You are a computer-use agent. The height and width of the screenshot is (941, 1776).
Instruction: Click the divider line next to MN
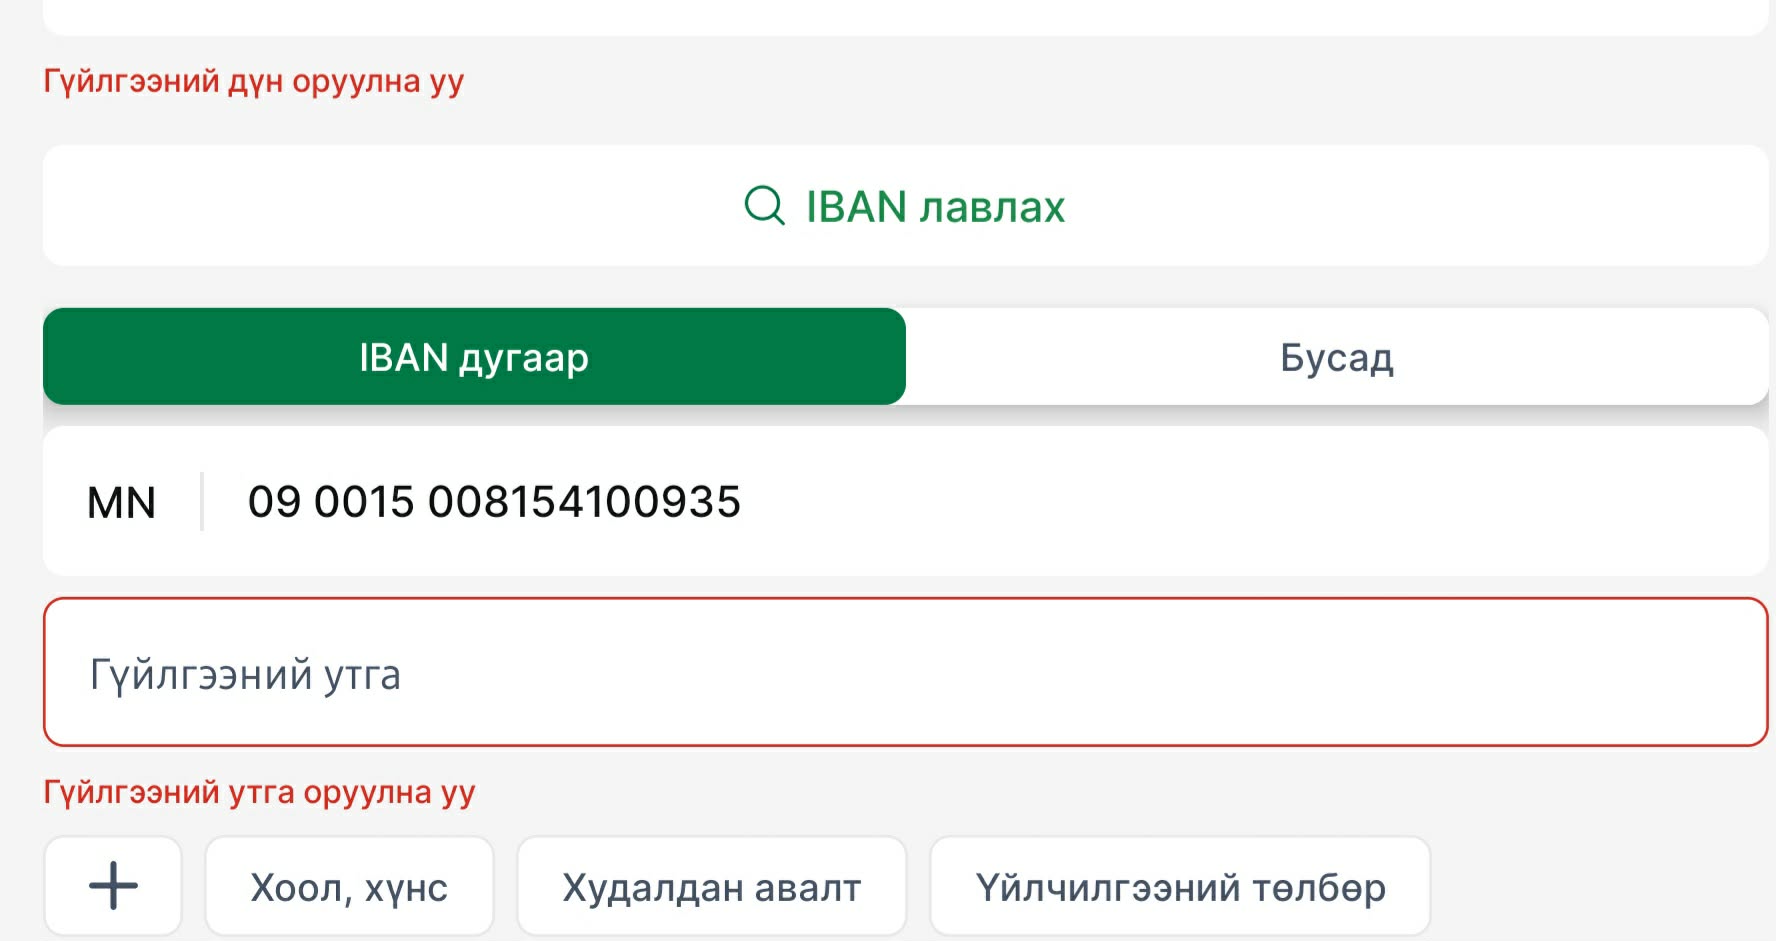[202, 502]
